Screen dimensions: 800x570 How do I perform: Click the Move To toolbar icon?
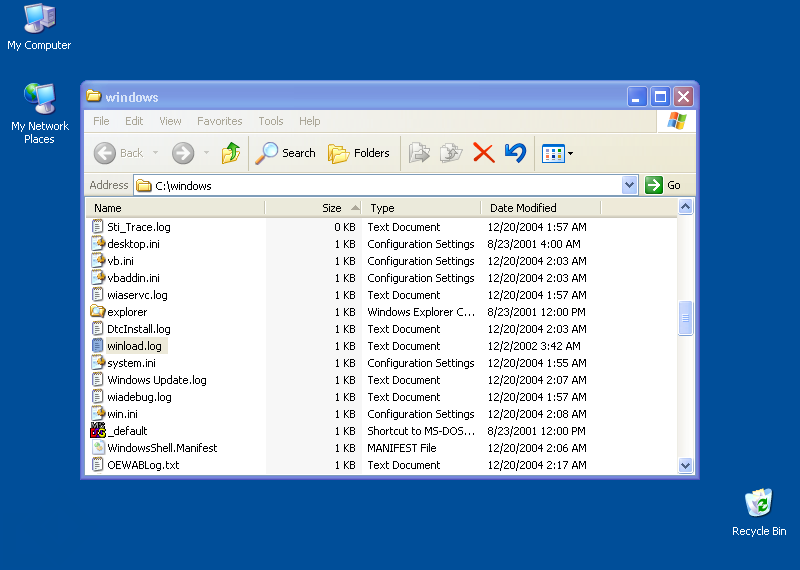click(x=419, y=153)
